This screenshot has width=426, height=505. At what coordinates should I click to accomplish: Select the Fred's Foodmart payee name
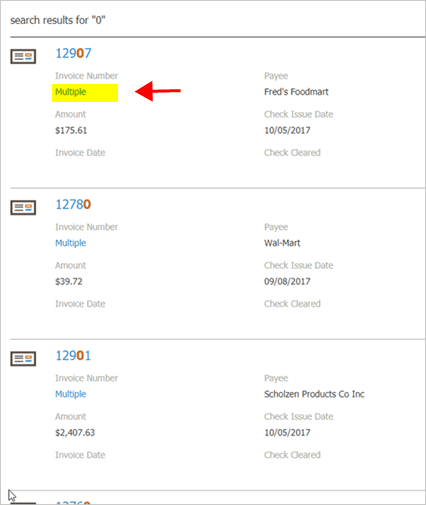click(296, 92)
